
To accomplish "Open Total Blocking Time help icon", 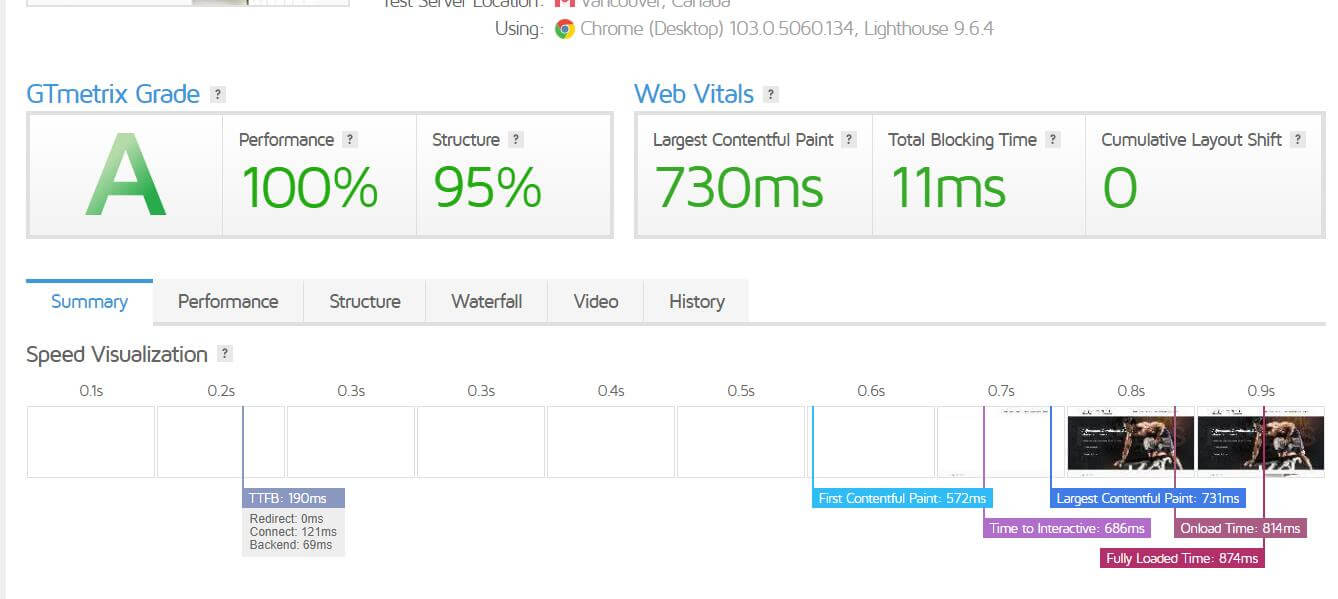I will point(1052,140).
